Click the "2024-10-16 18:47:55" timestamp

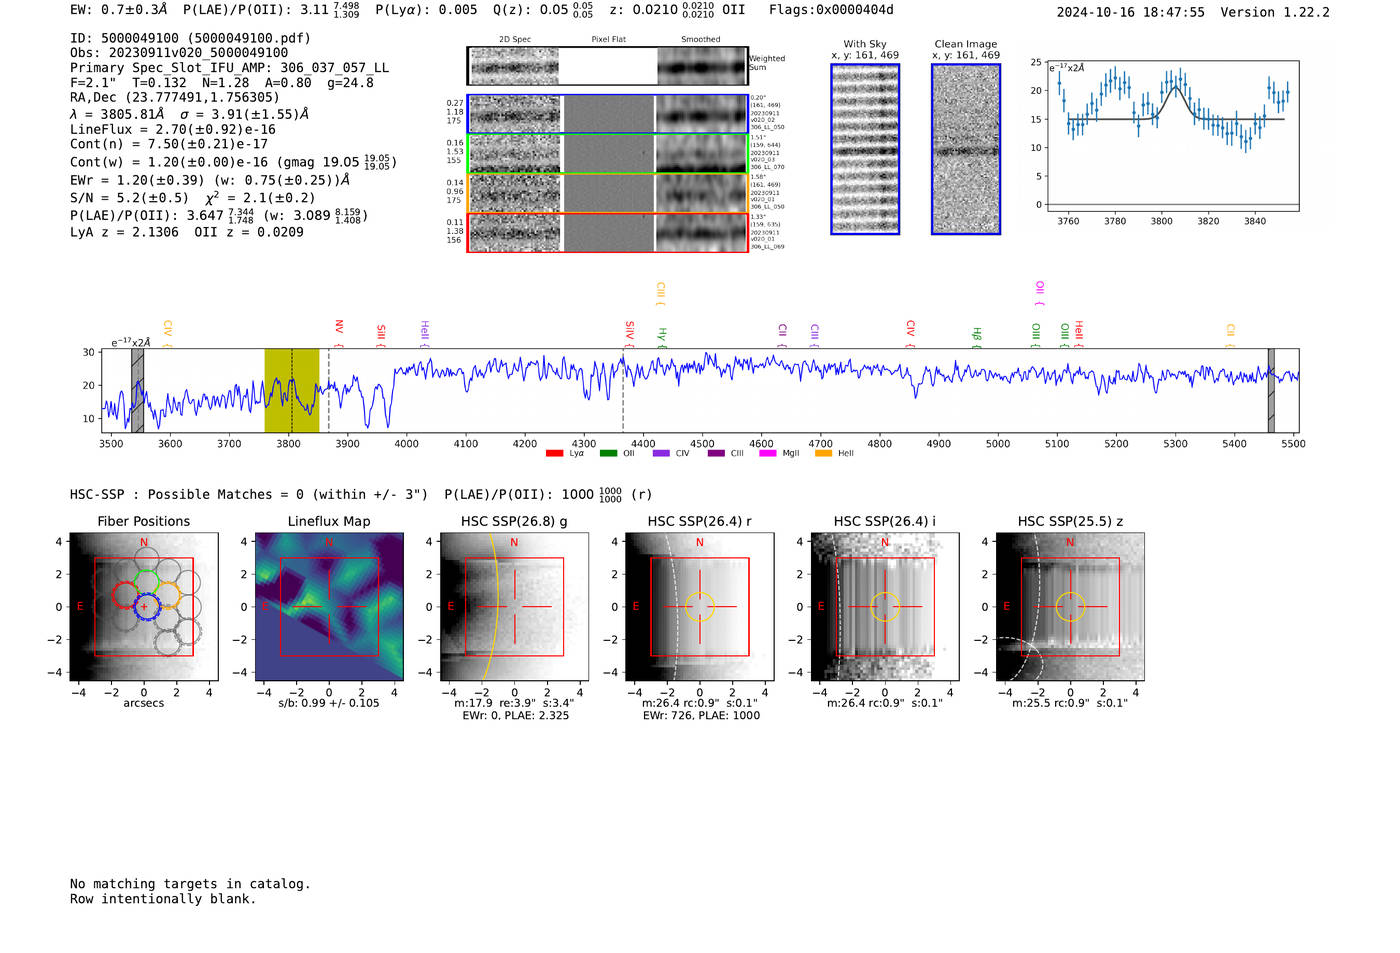coord(1131,12)
